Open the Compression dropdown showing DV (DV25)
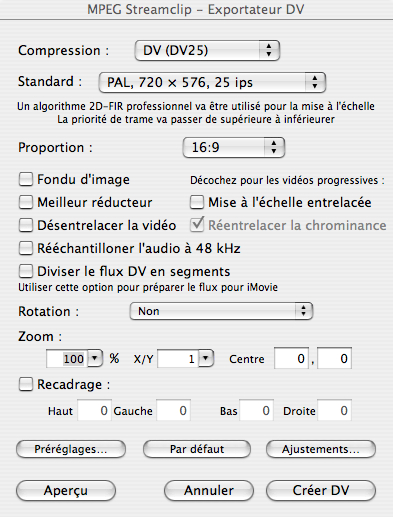This screenshot has height=517, width=393. tap(207, 51)
